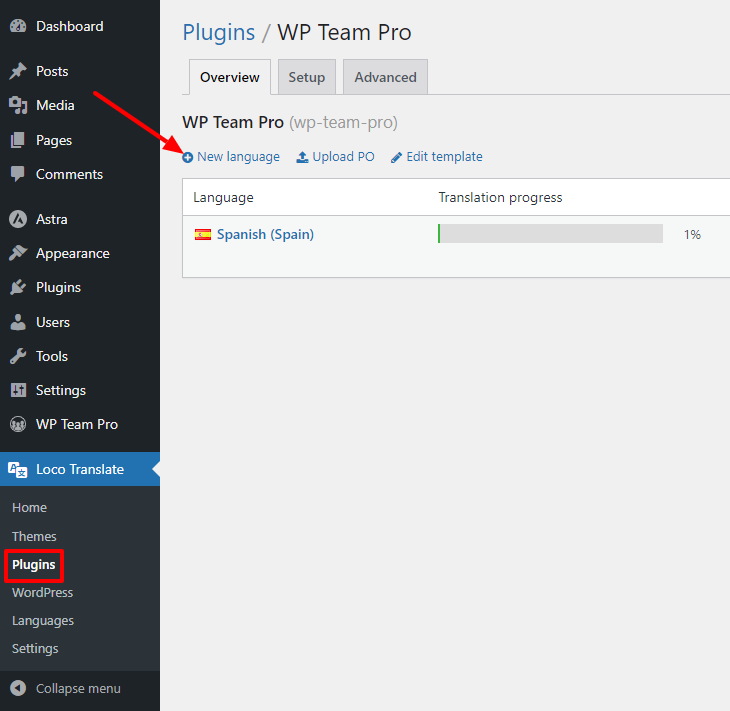Click the Tools wrench icon

(18, 356)
